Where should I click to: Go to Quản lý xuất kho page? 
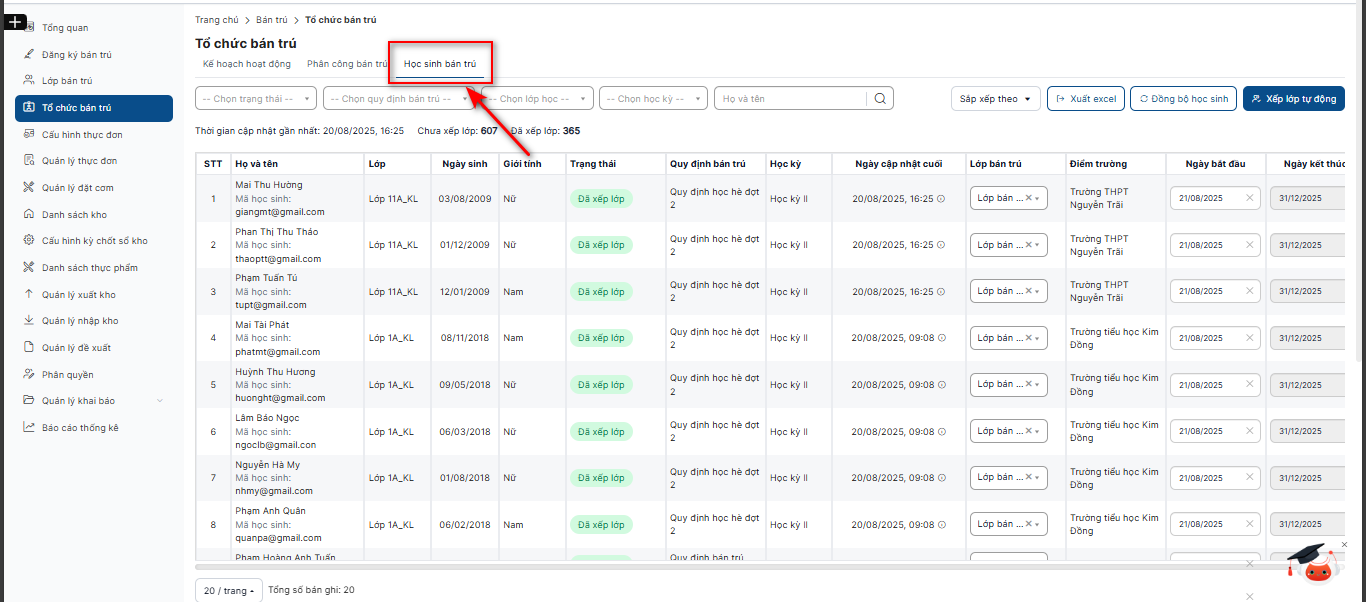pos(78,295)
